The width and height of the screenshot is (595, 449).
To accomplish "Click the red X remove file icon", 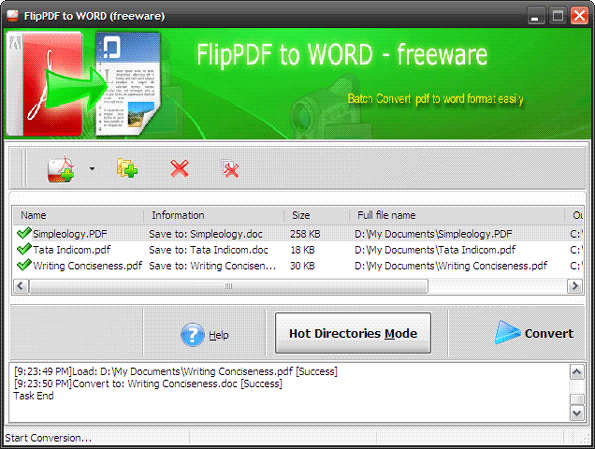I will (x=179, y=169).
